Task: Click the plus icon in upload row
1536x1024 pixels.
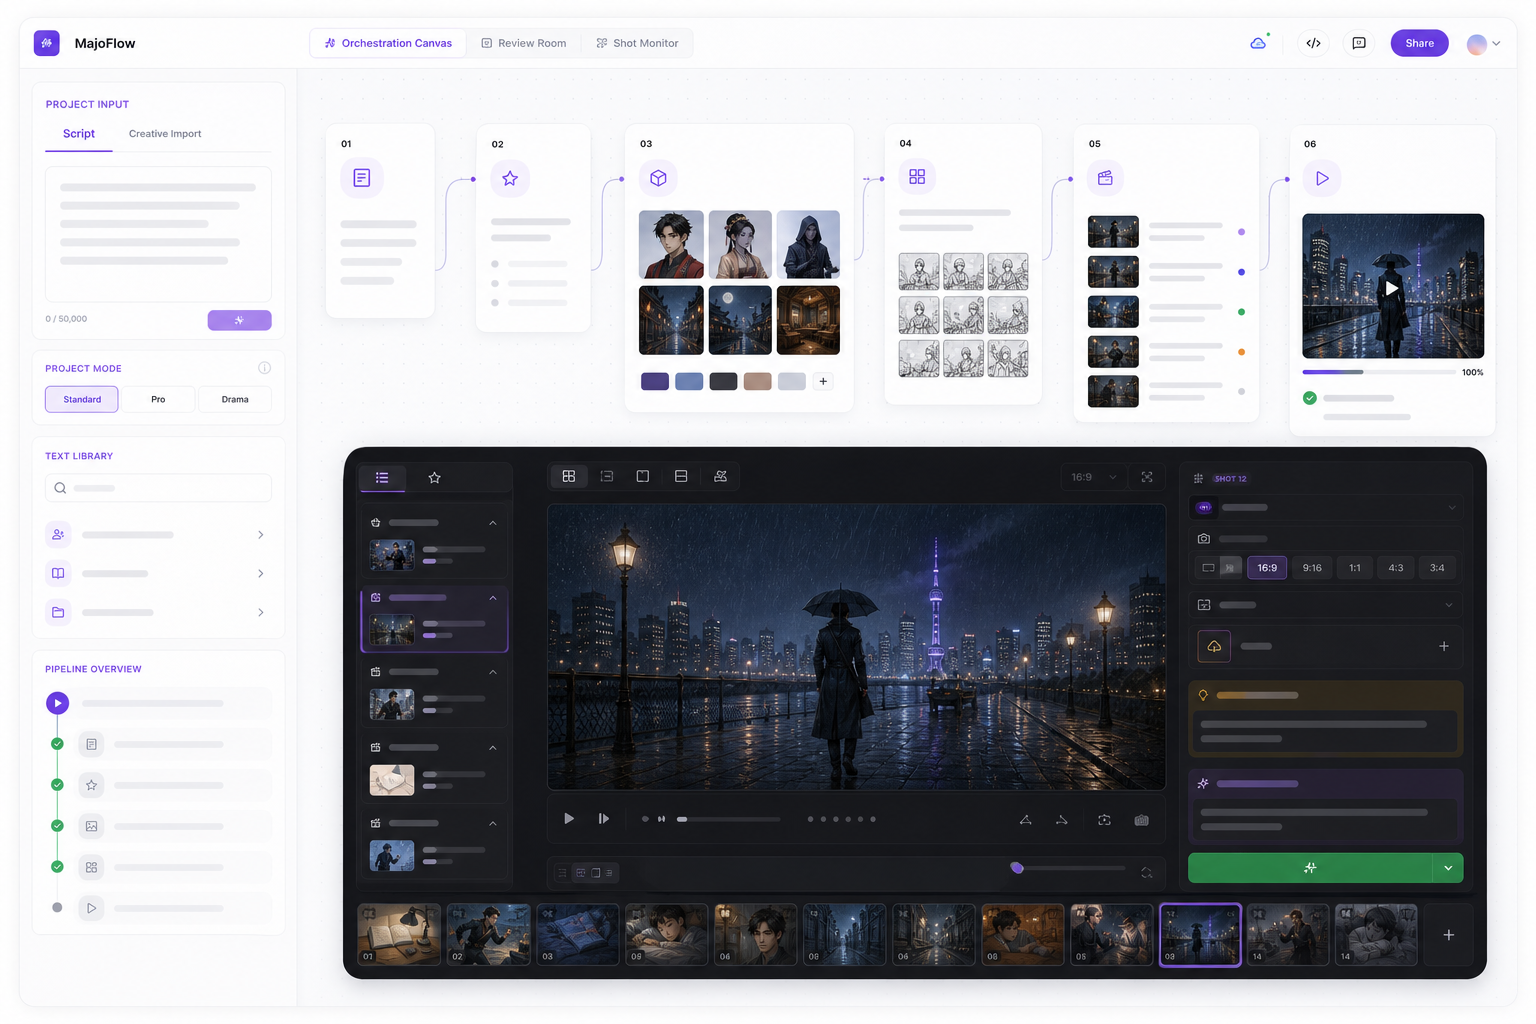Action: (1444, 646)
